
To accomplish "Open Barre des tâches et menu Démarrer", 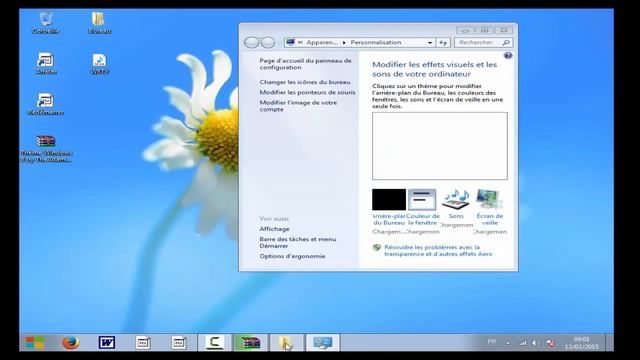I will tap(298, 242).
